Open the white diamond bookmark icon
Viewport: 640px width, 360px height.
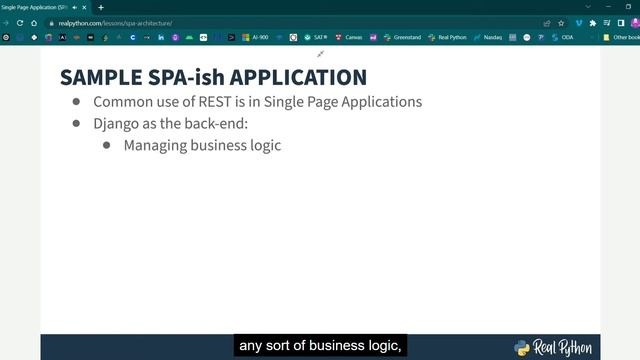[x=34, y=37]
